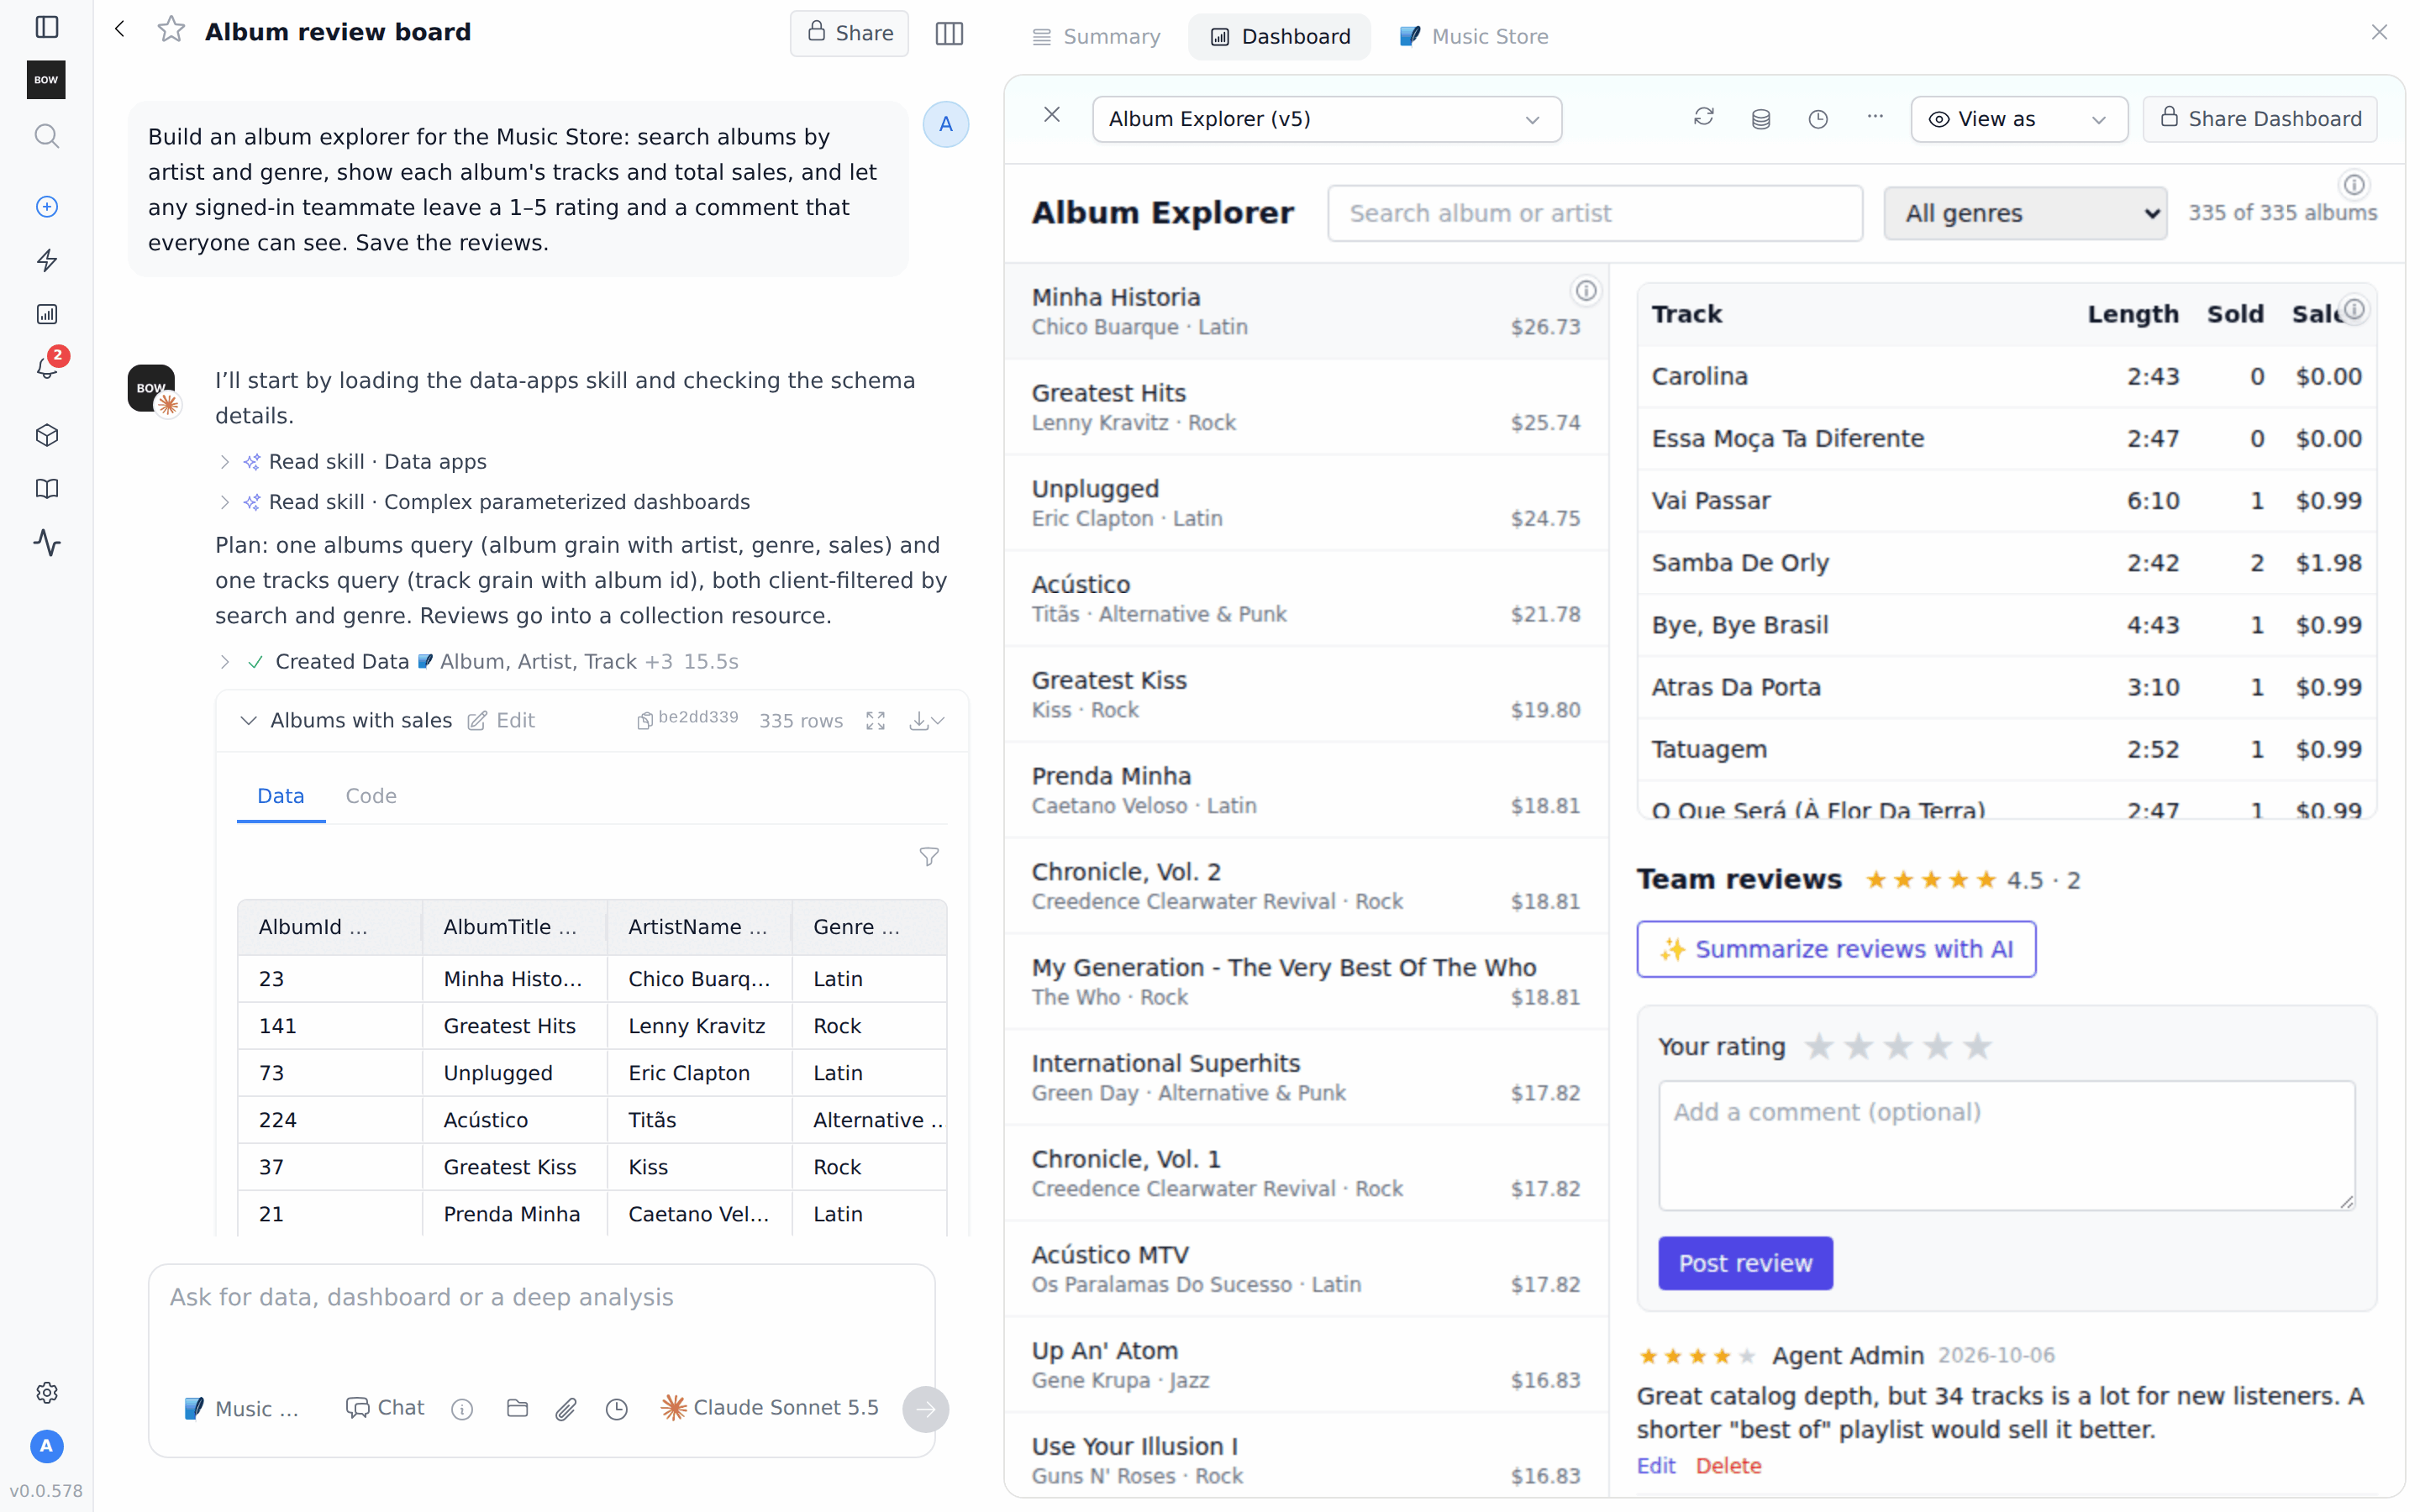Set your rating to three stars
The width and height of the screenshot is (2420, 1512).
pos(1898,1047)
